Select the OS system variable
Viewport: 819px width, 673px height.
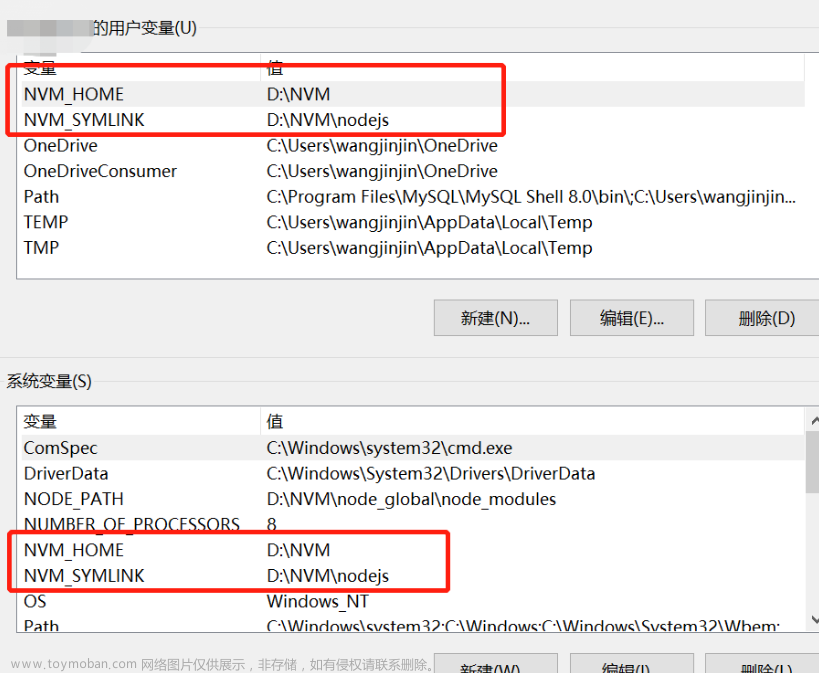[x=413, y=601]
